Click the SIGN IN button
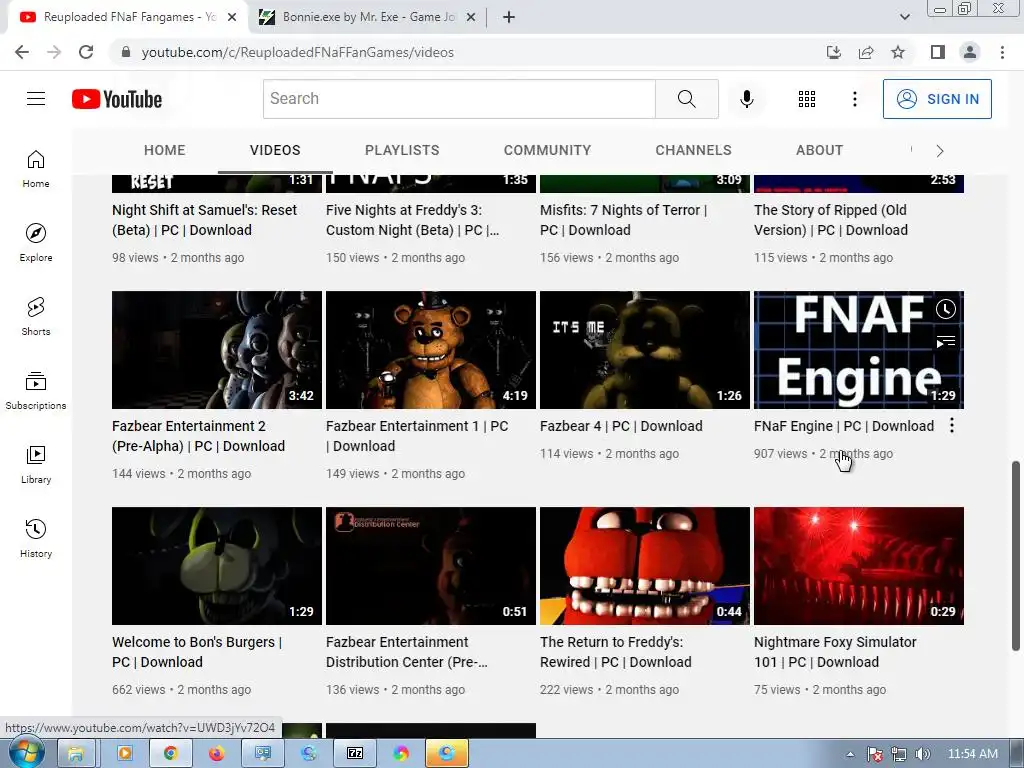The width and height of the screenshot is (1024, 768). tap(937, 99)
